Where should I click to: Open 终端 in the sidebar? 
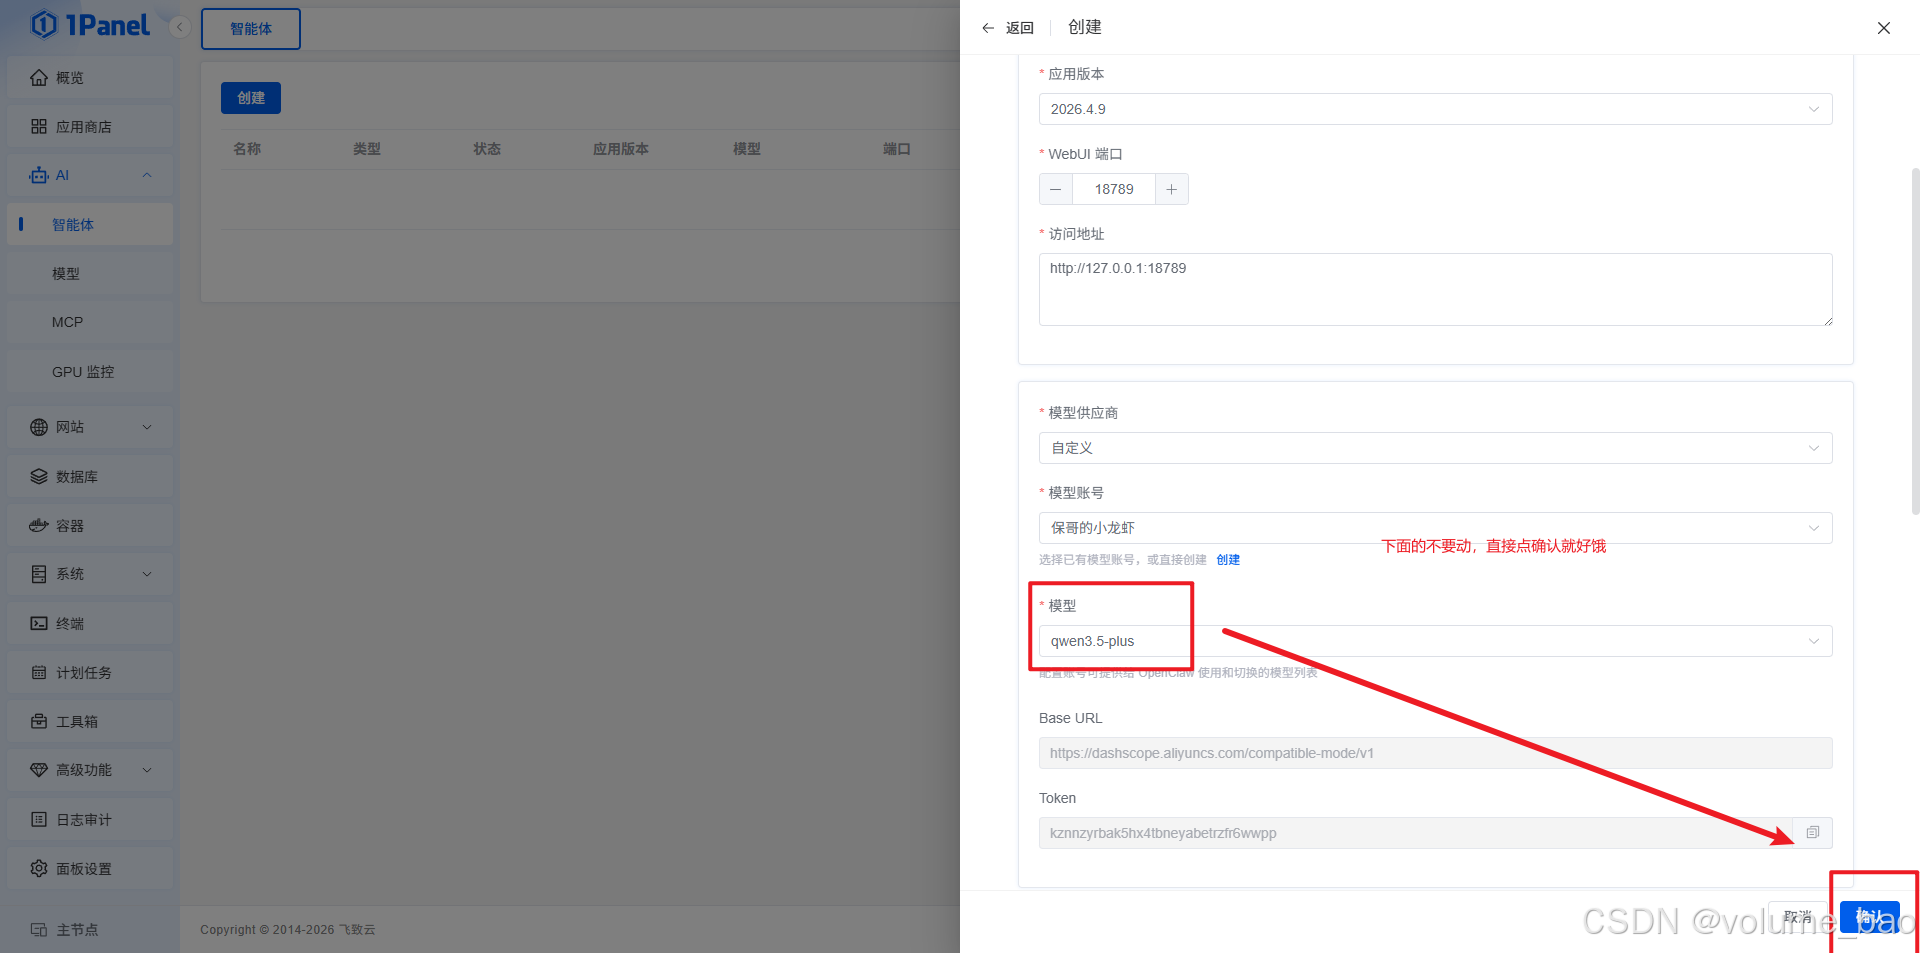tap(90, 624)
